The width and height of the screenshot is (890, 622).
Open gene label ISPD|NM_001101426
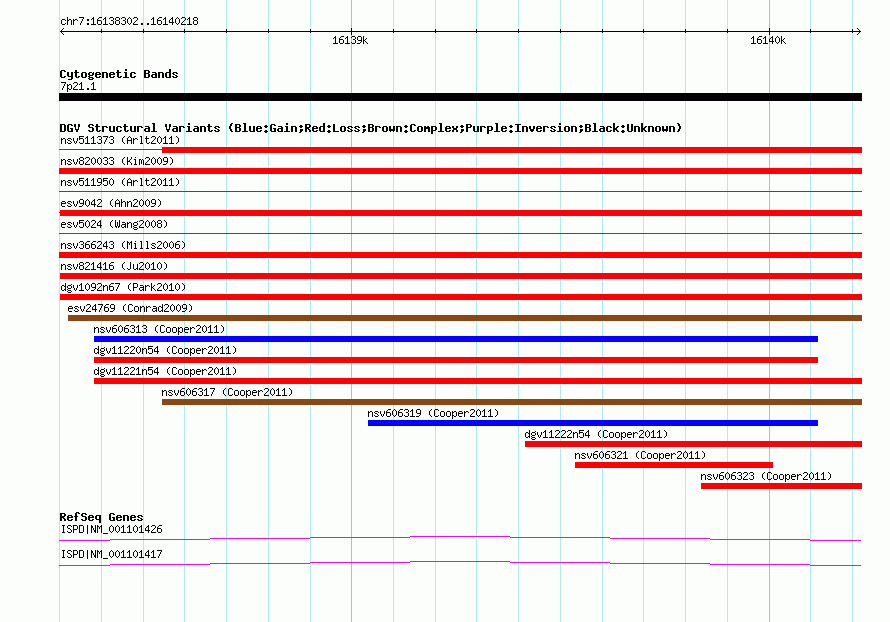111,529
